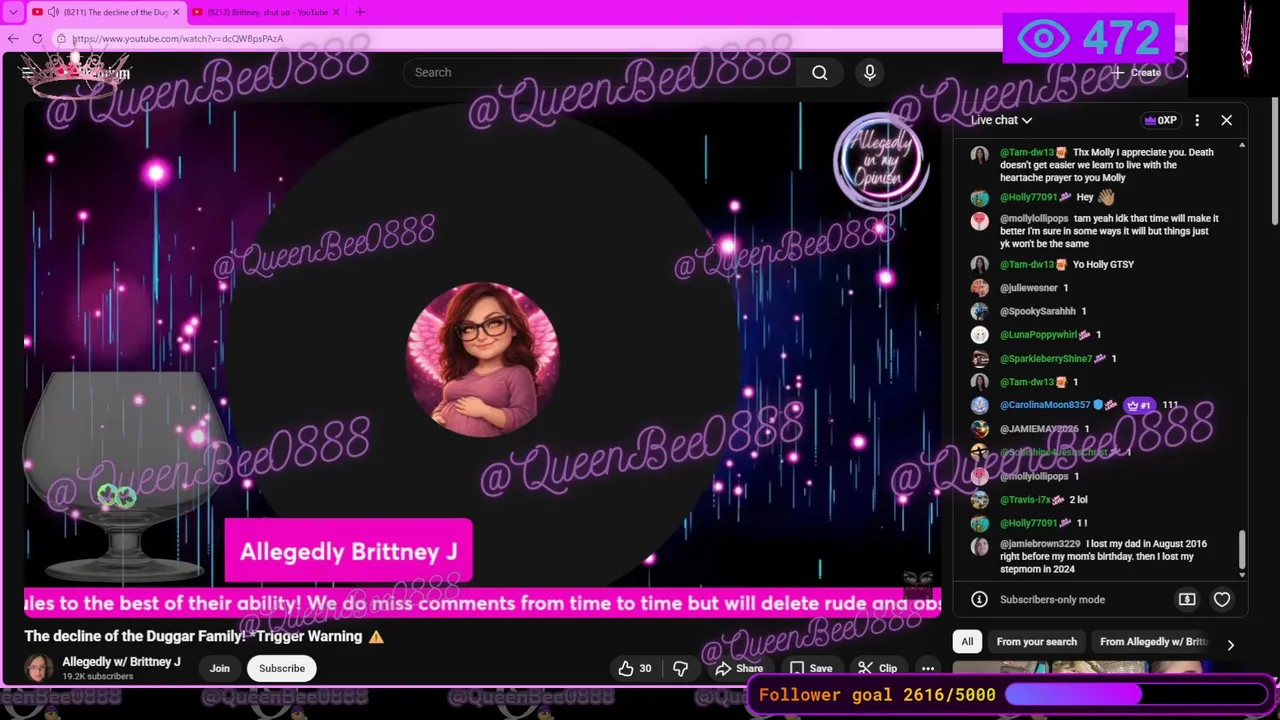Create a Clip with scissors button
Viewport: 1280px width, 720px height.
point(877,668)
